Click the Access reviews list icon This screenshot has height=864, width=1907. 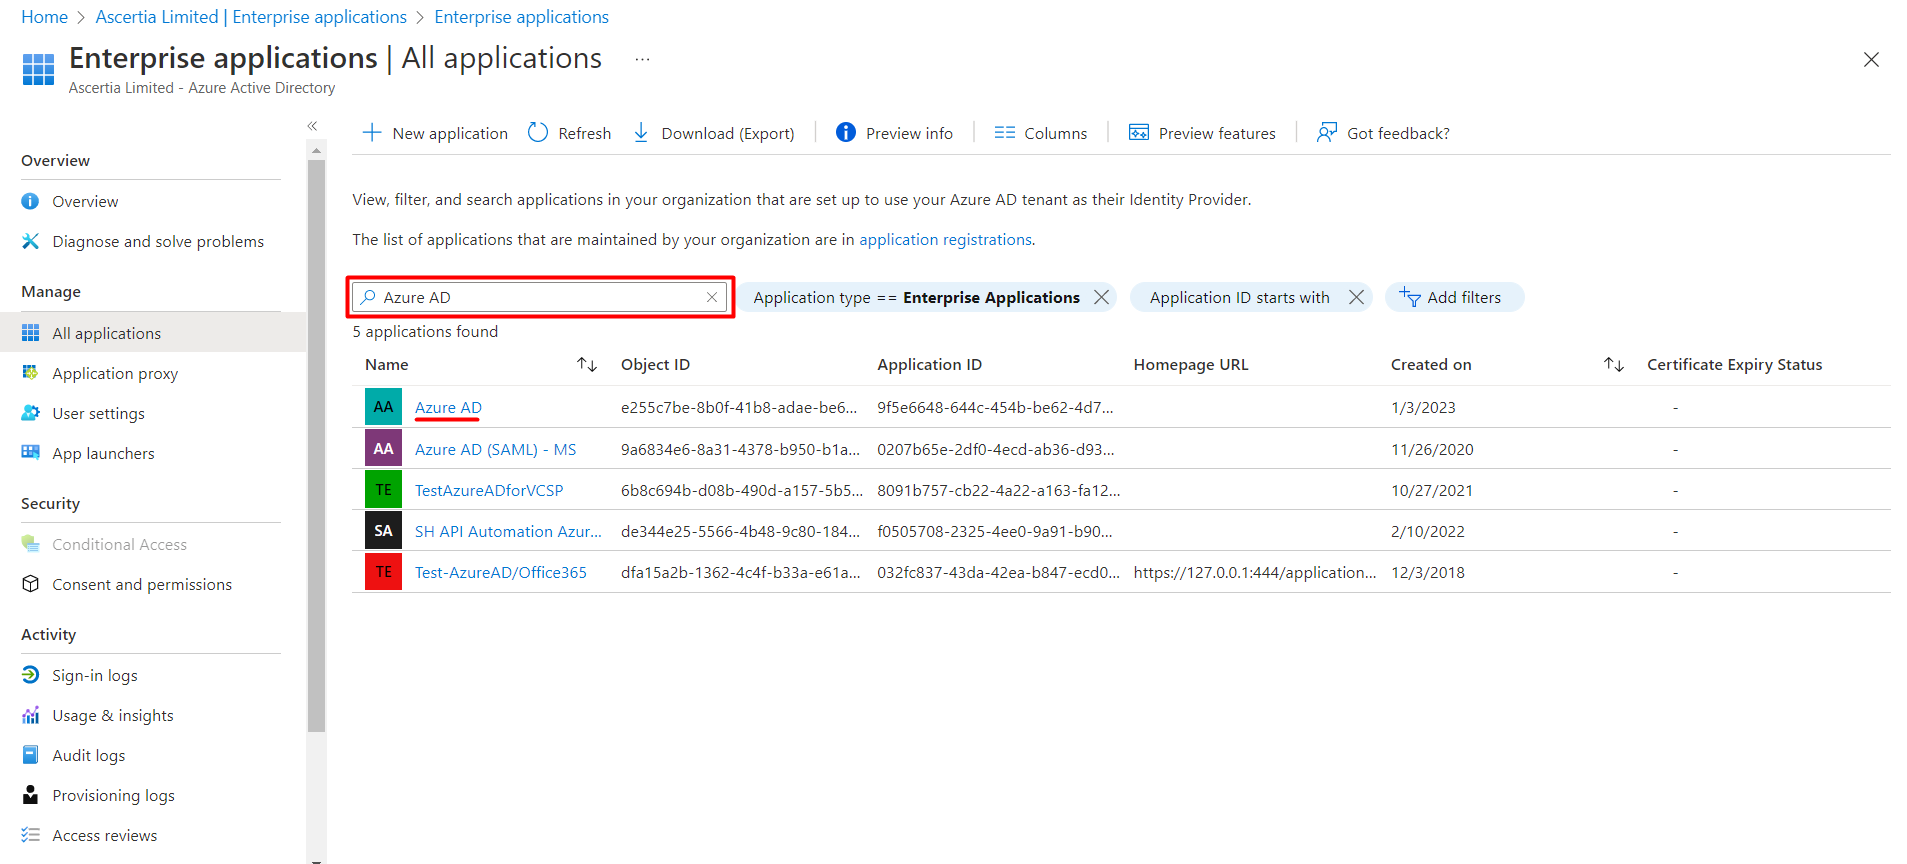point(31,835)
